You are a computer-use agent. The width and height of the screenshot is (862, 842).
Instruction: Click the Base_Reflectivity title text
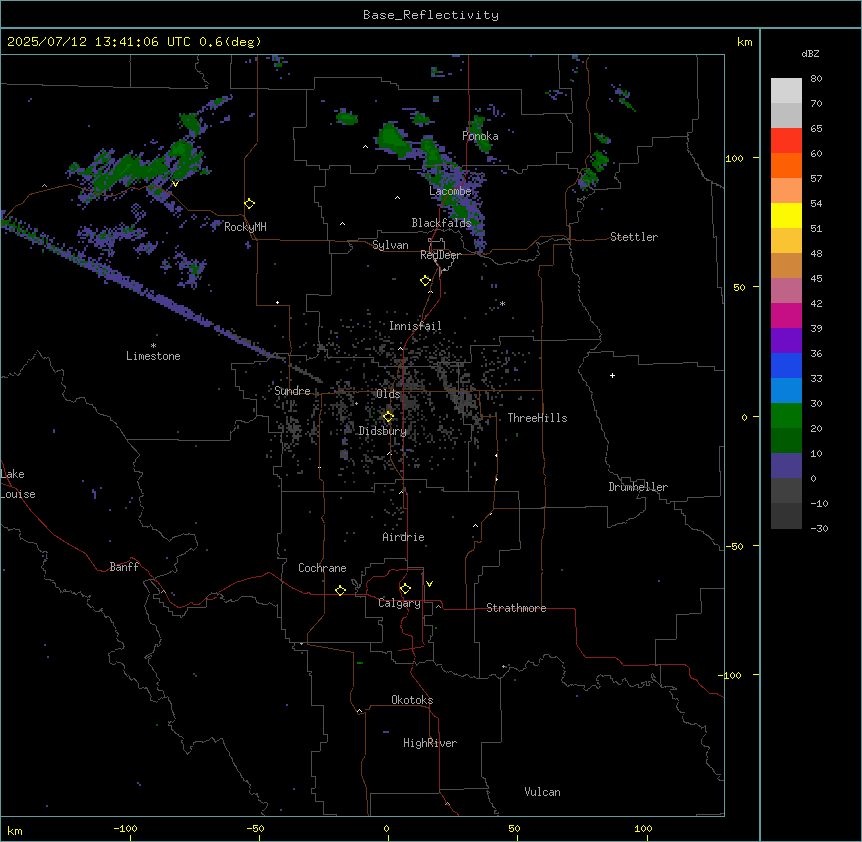431,15
